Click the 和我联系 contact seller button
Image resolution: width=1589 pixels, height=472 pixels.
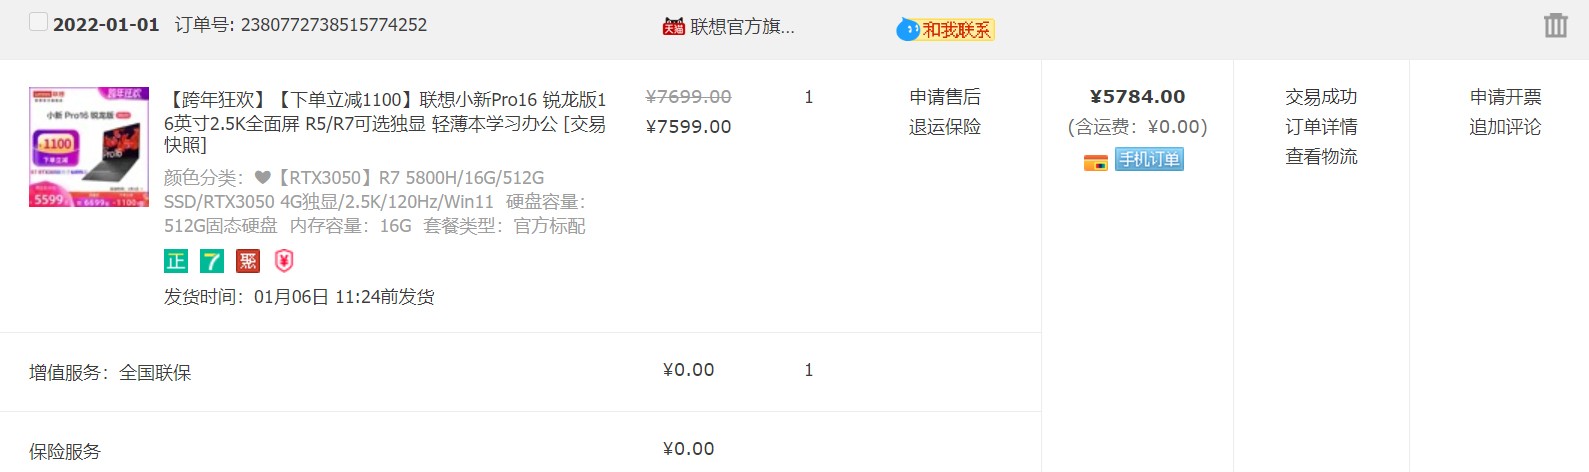pyautogui.click(x=957, y=30)
